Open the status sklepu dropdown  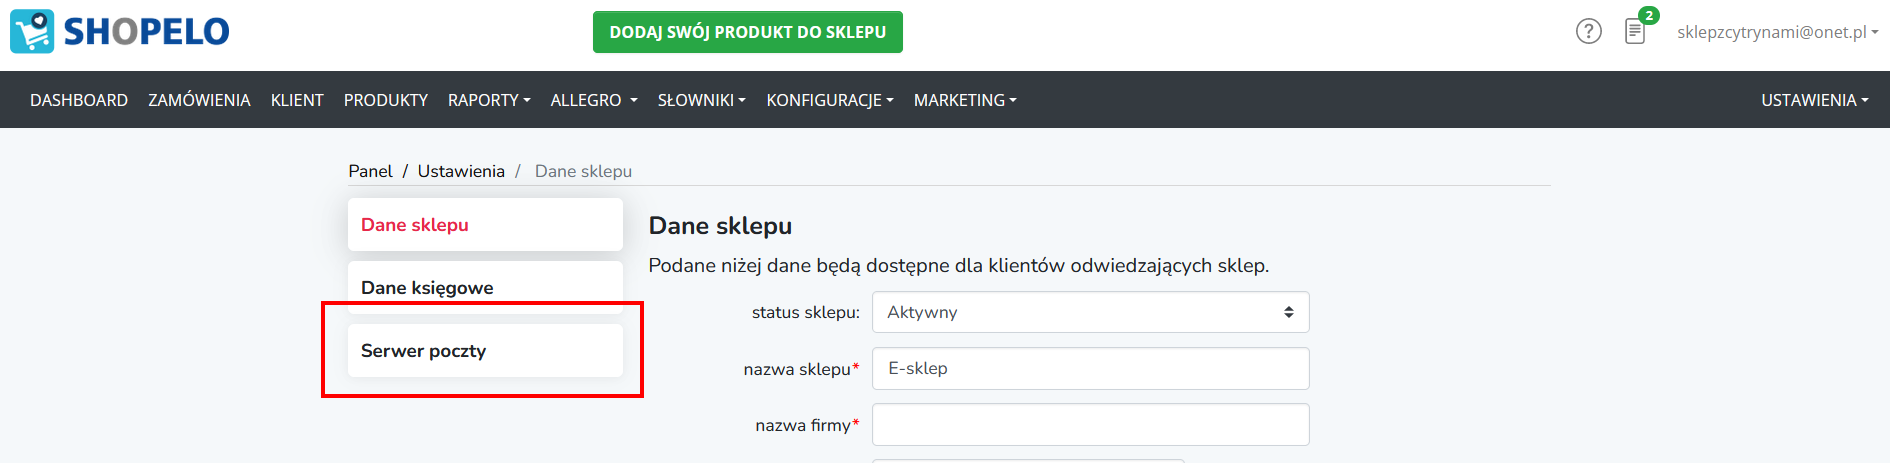(1090, 312)
